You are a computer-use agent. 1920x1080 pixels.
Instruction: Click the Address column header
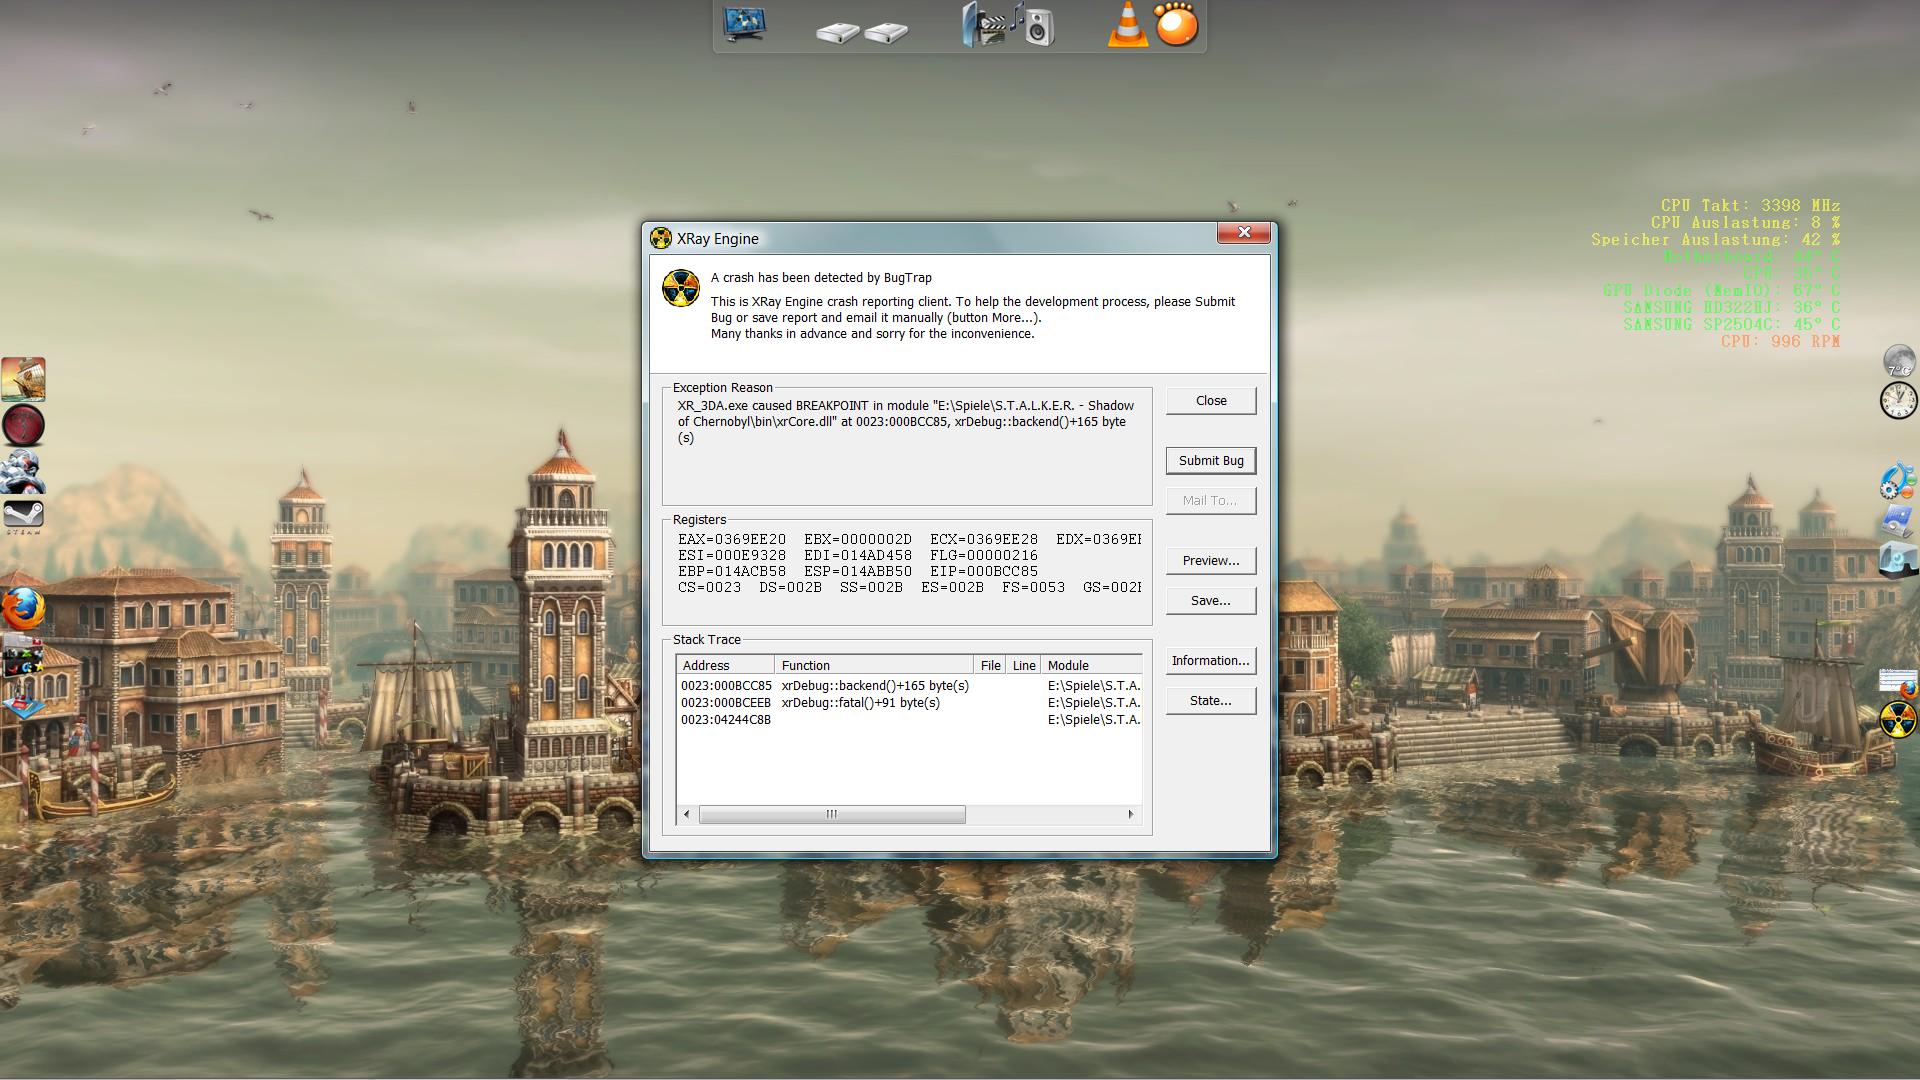tap(725, 666)
